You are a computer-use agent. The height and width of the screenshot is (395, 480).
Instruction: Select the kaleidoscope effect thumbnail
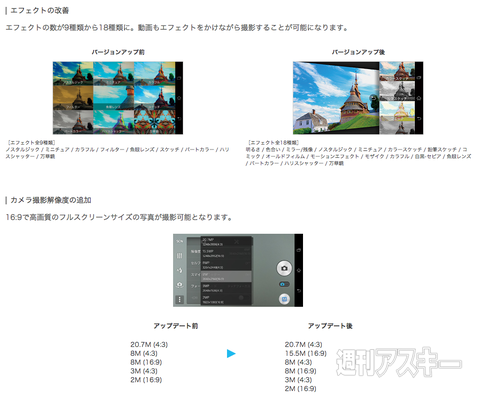pos(154,122)
